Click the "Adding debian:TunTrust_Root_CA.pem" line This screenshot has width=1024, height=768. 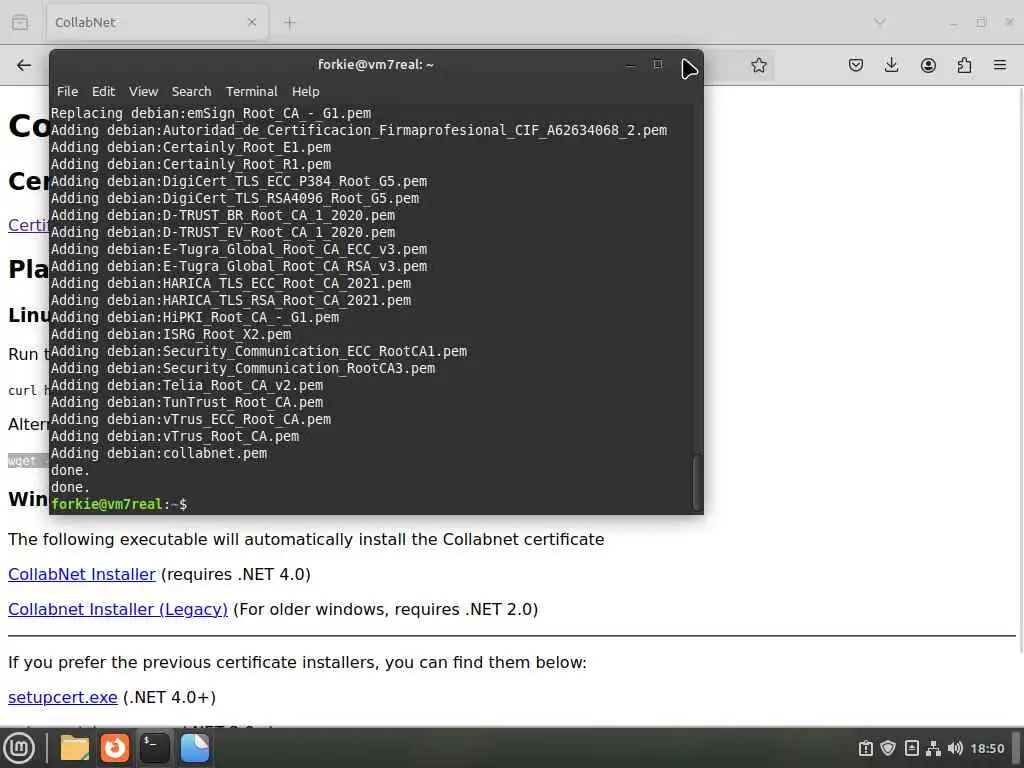tap(187, 402)
